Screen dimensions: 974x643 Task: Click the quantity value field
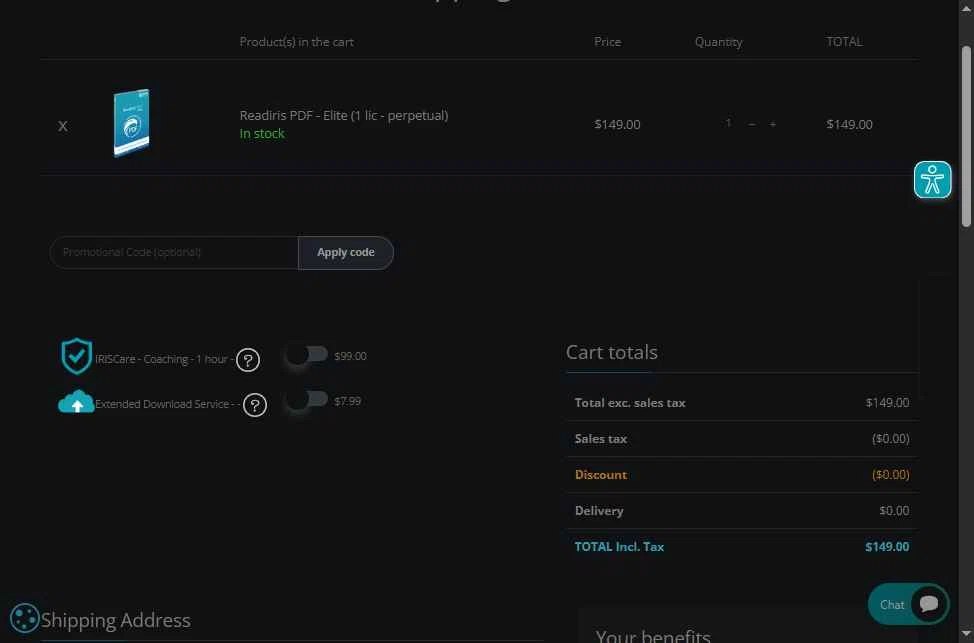point(728,123)
